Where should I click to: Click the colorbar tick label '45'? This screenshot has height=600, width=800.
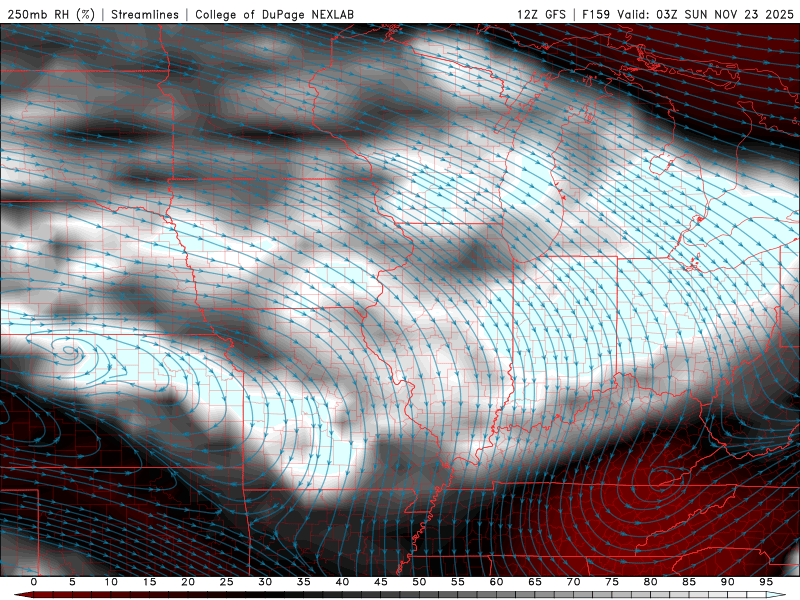381,582
